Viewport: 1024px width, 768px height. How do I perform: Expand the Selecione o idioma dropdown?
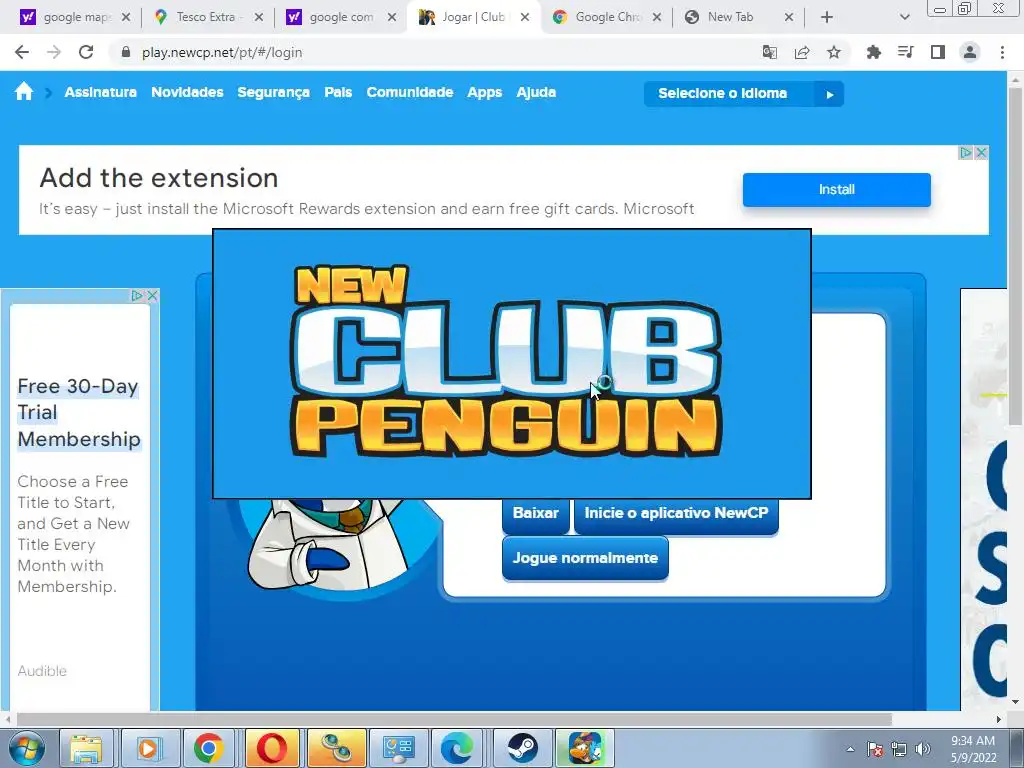[x=744, y=93]
